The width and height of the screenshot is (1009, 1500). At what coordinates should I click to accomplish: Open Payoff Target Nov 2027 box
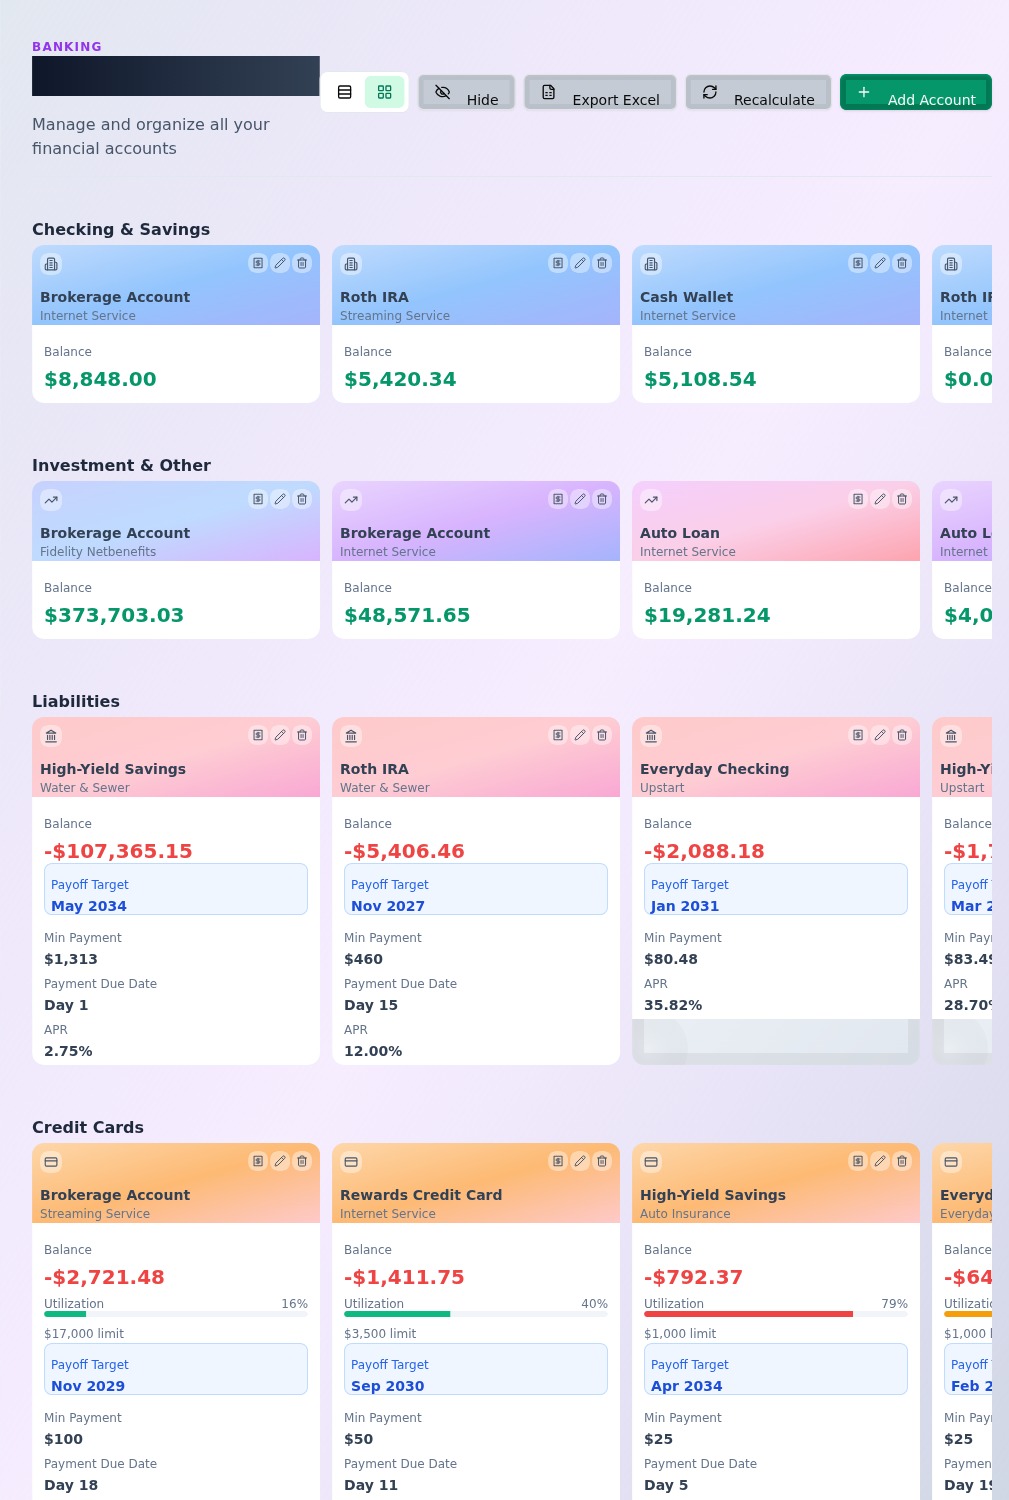(476, 889)
